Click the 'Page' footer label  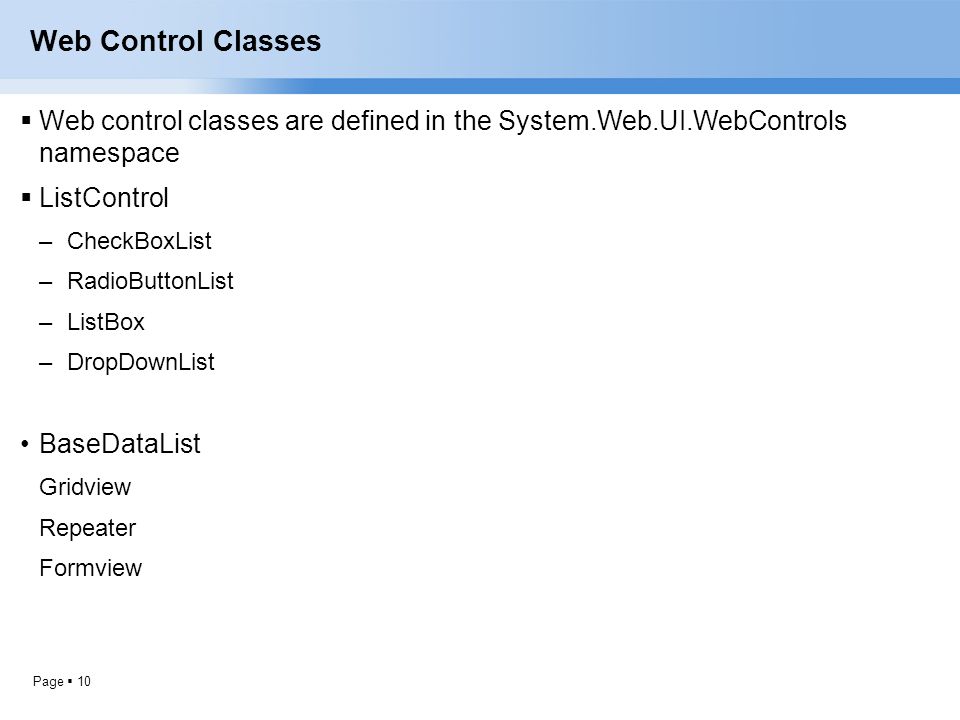[48, 681]
